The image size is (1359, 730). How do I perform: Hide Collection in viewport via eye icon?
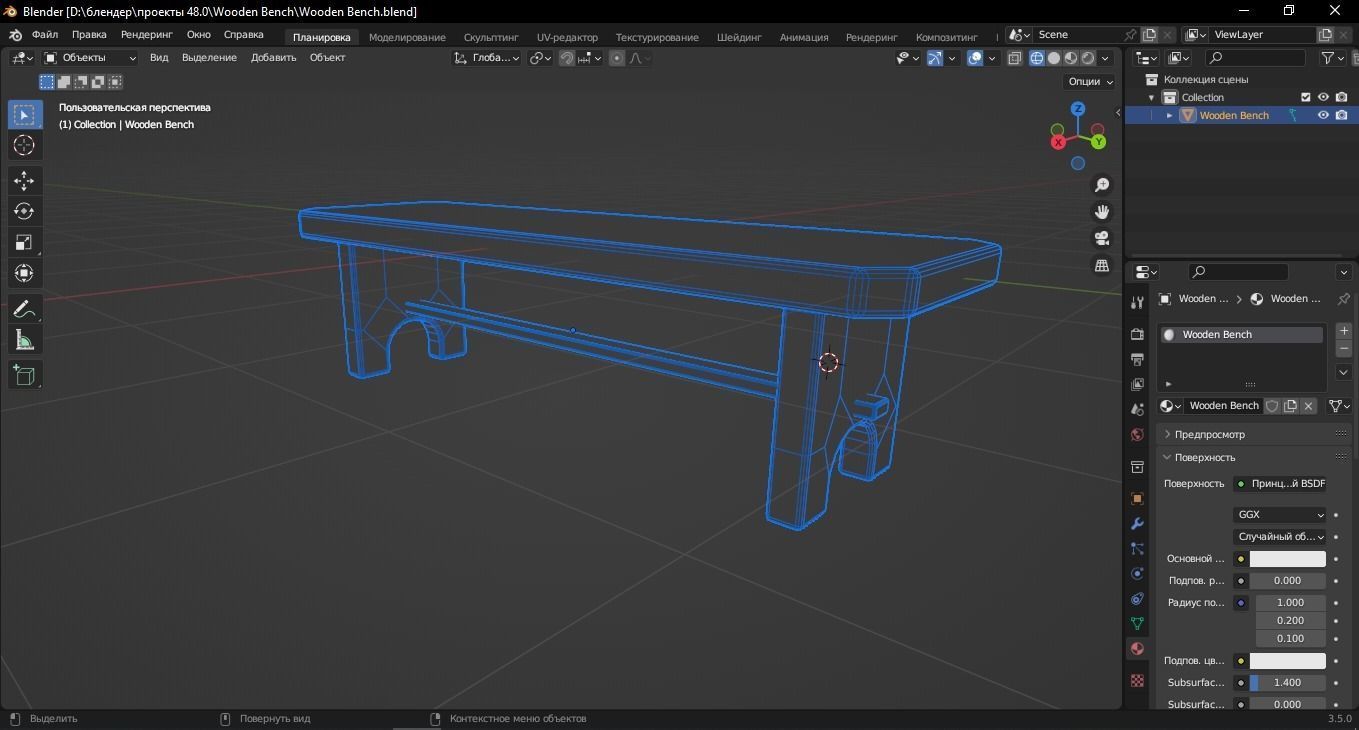(1323, 97)
